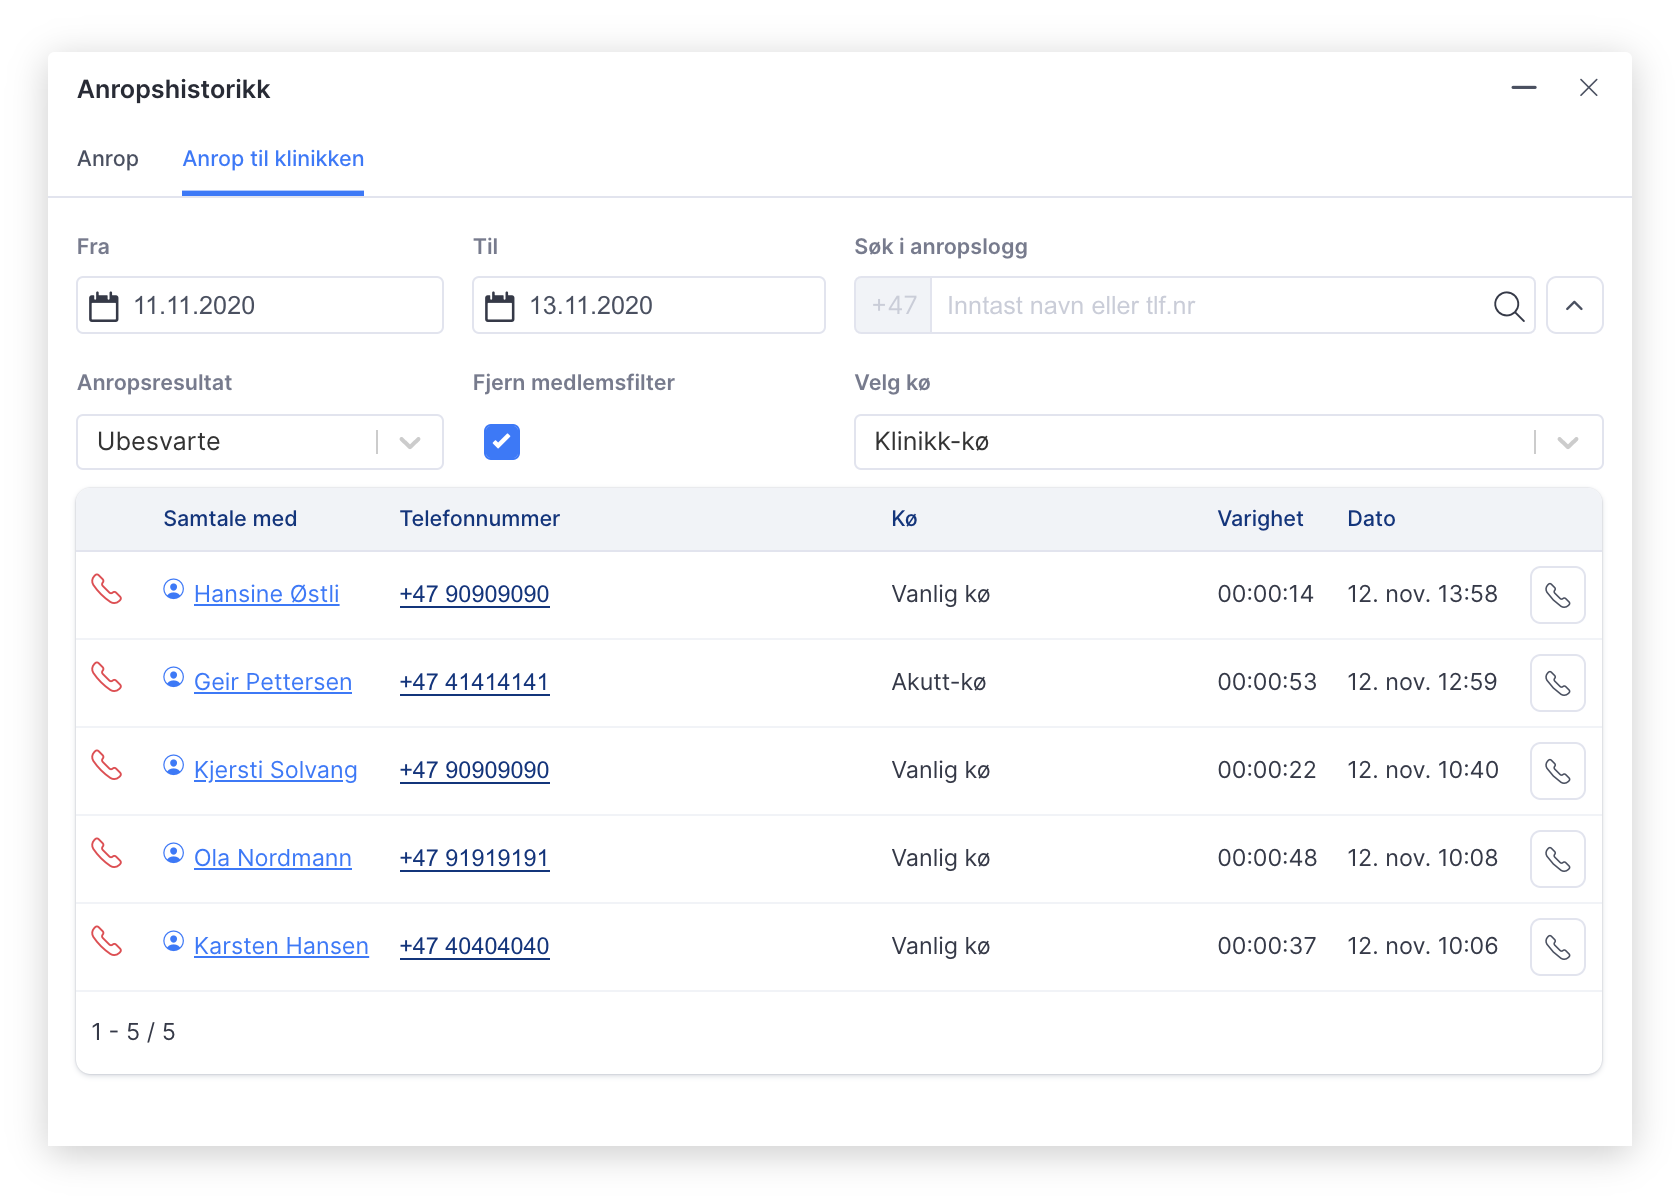Click phone number +47 40404040
This screenshot has height=1198, width=1678.
(x=475, y=946)
